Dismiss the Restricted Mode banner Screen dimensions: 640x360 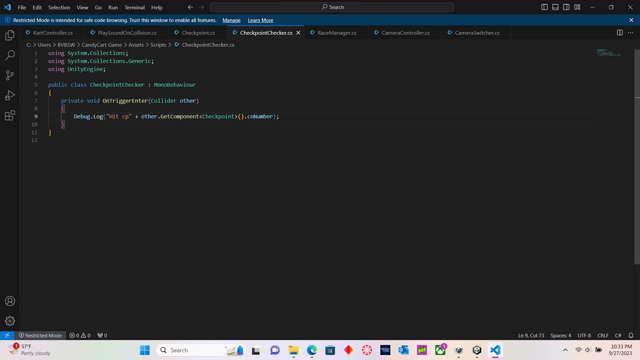coord(631,20)
